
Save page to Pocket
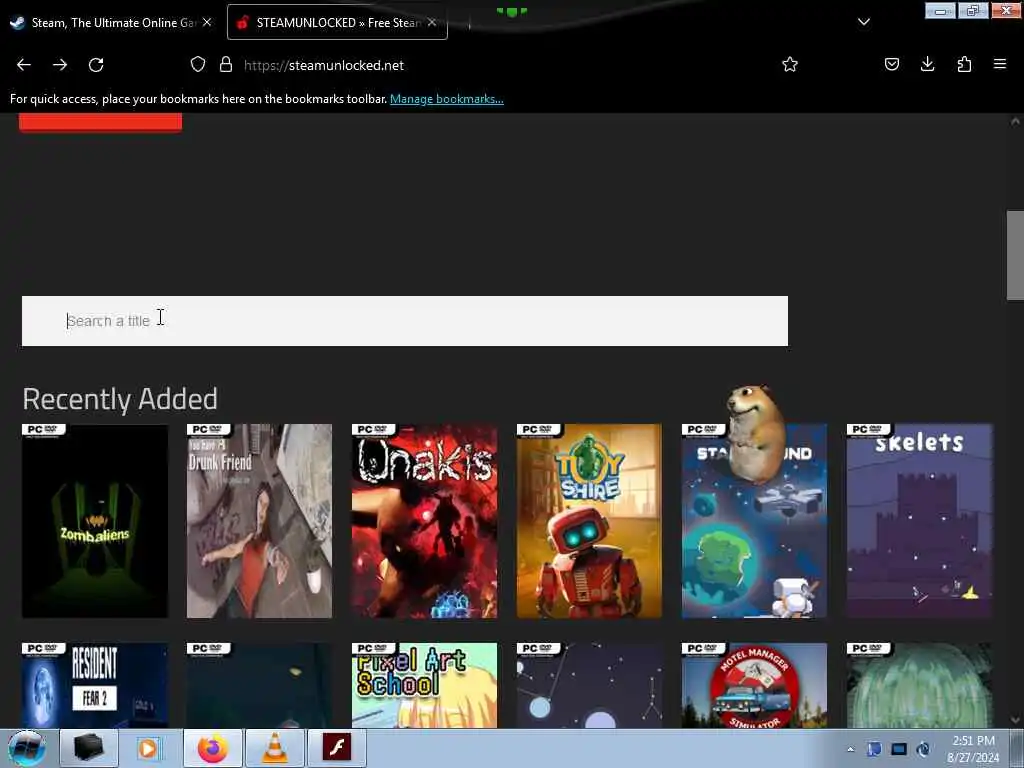tap(892, 65)
